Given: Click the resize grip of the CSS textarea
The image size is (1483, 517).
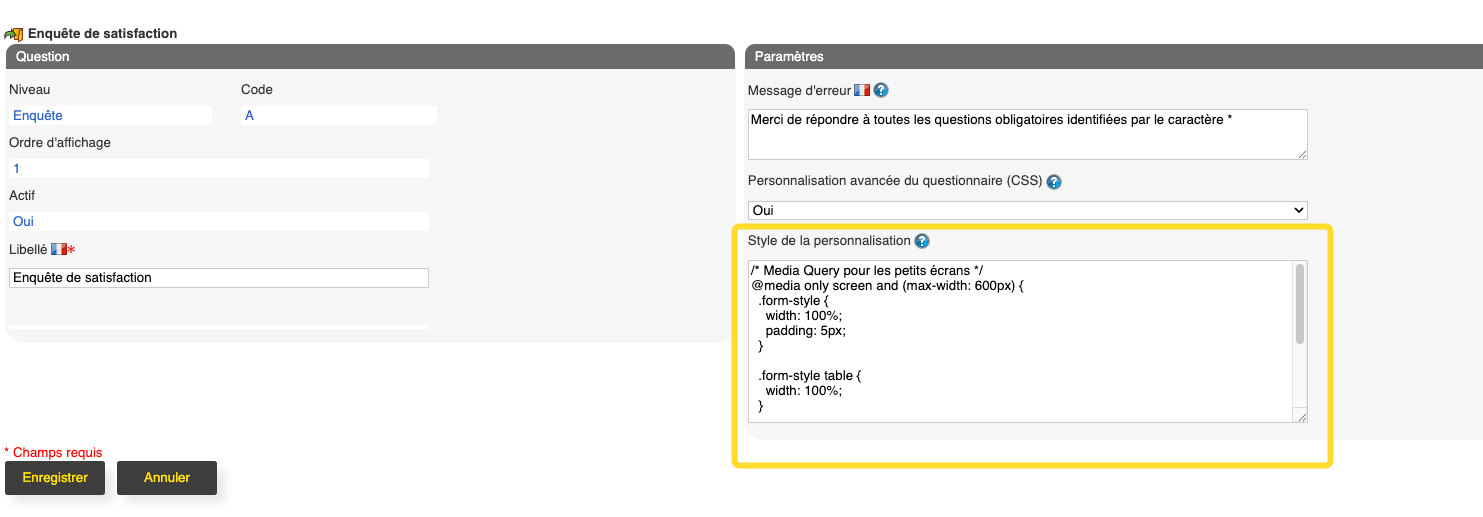Looking at the screenshot, I should 1301,417.
